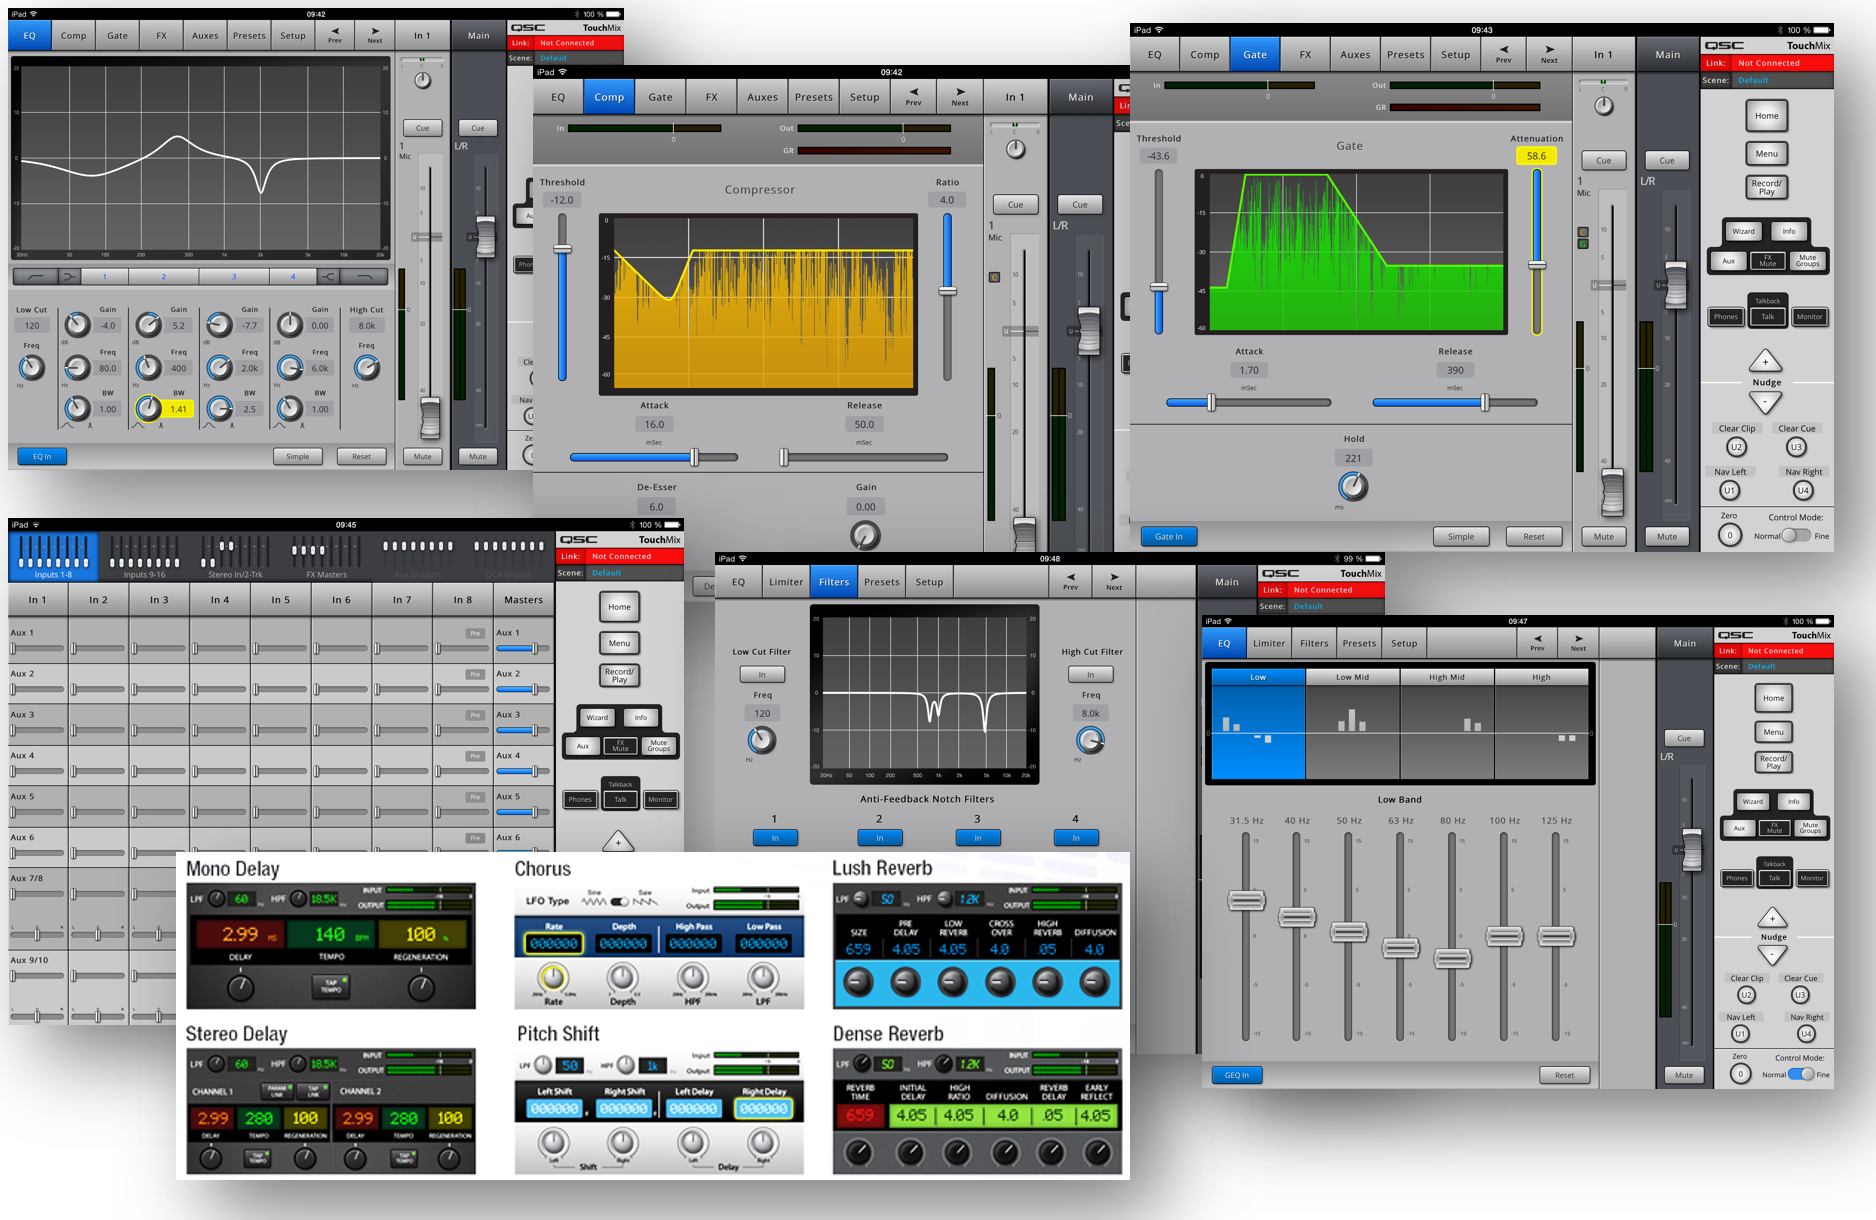Flip the Chorus LFO Type sine/saw switch

[620, 901]
